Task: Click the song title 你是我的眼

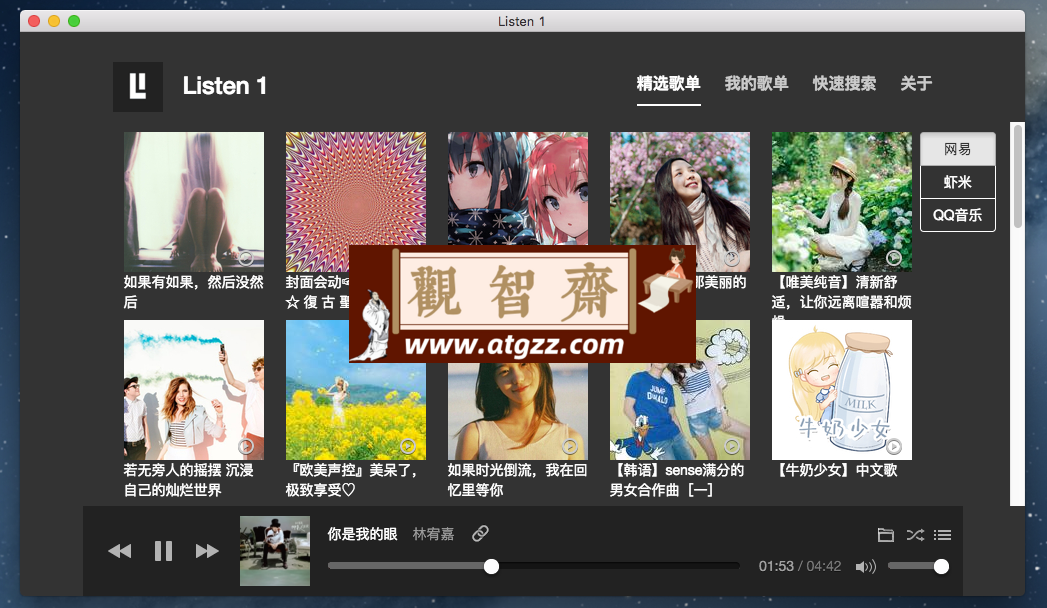Action: point(363,534)
